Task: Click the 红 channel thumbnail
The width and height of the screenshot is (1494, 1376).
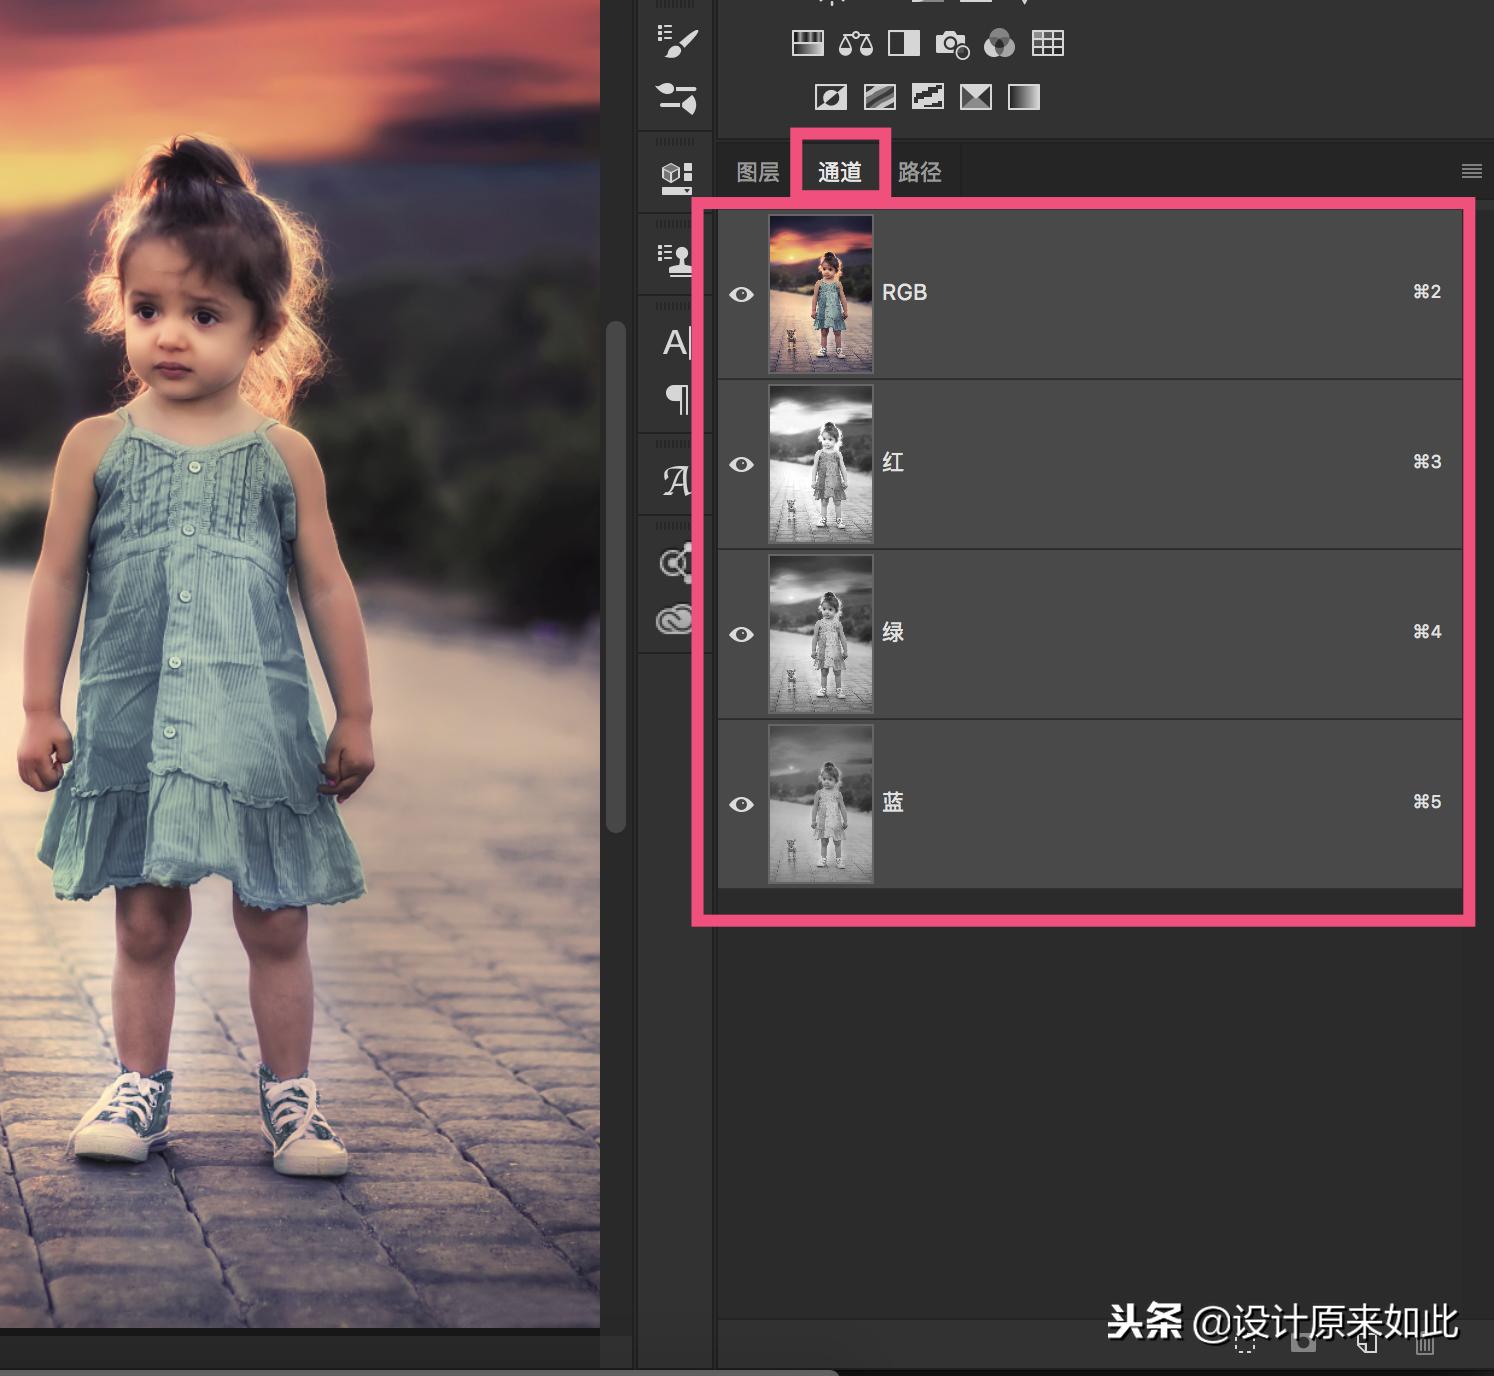Action: (x=820, y=464)
